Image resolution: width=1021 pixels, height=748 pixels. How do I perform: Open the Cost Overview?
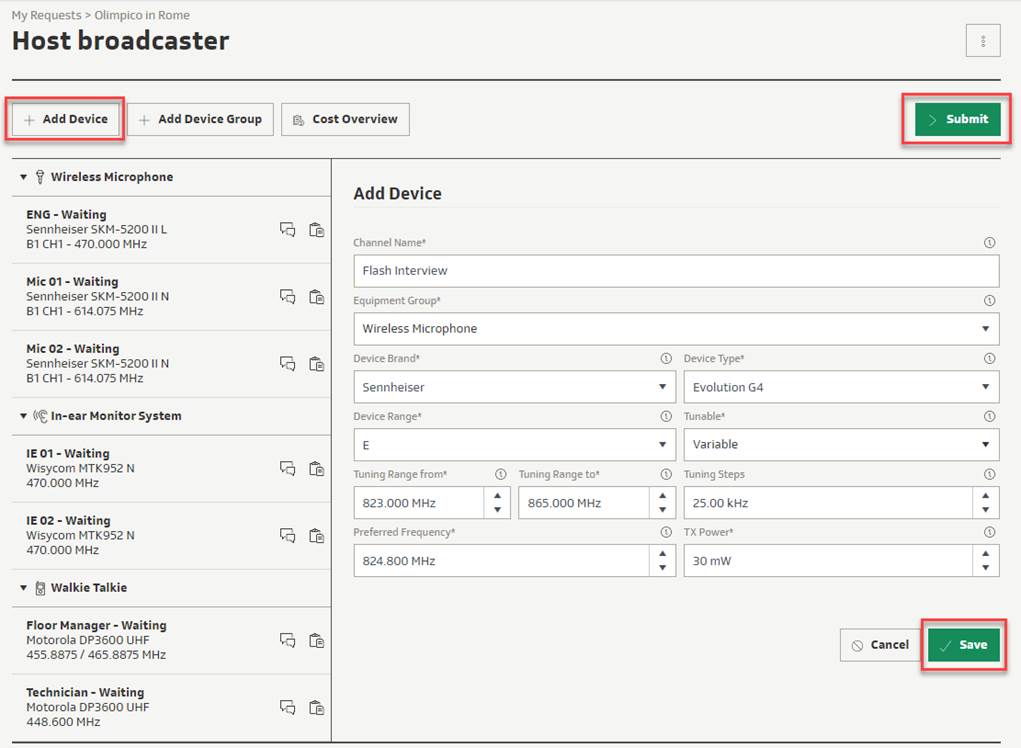click(345, 119)
